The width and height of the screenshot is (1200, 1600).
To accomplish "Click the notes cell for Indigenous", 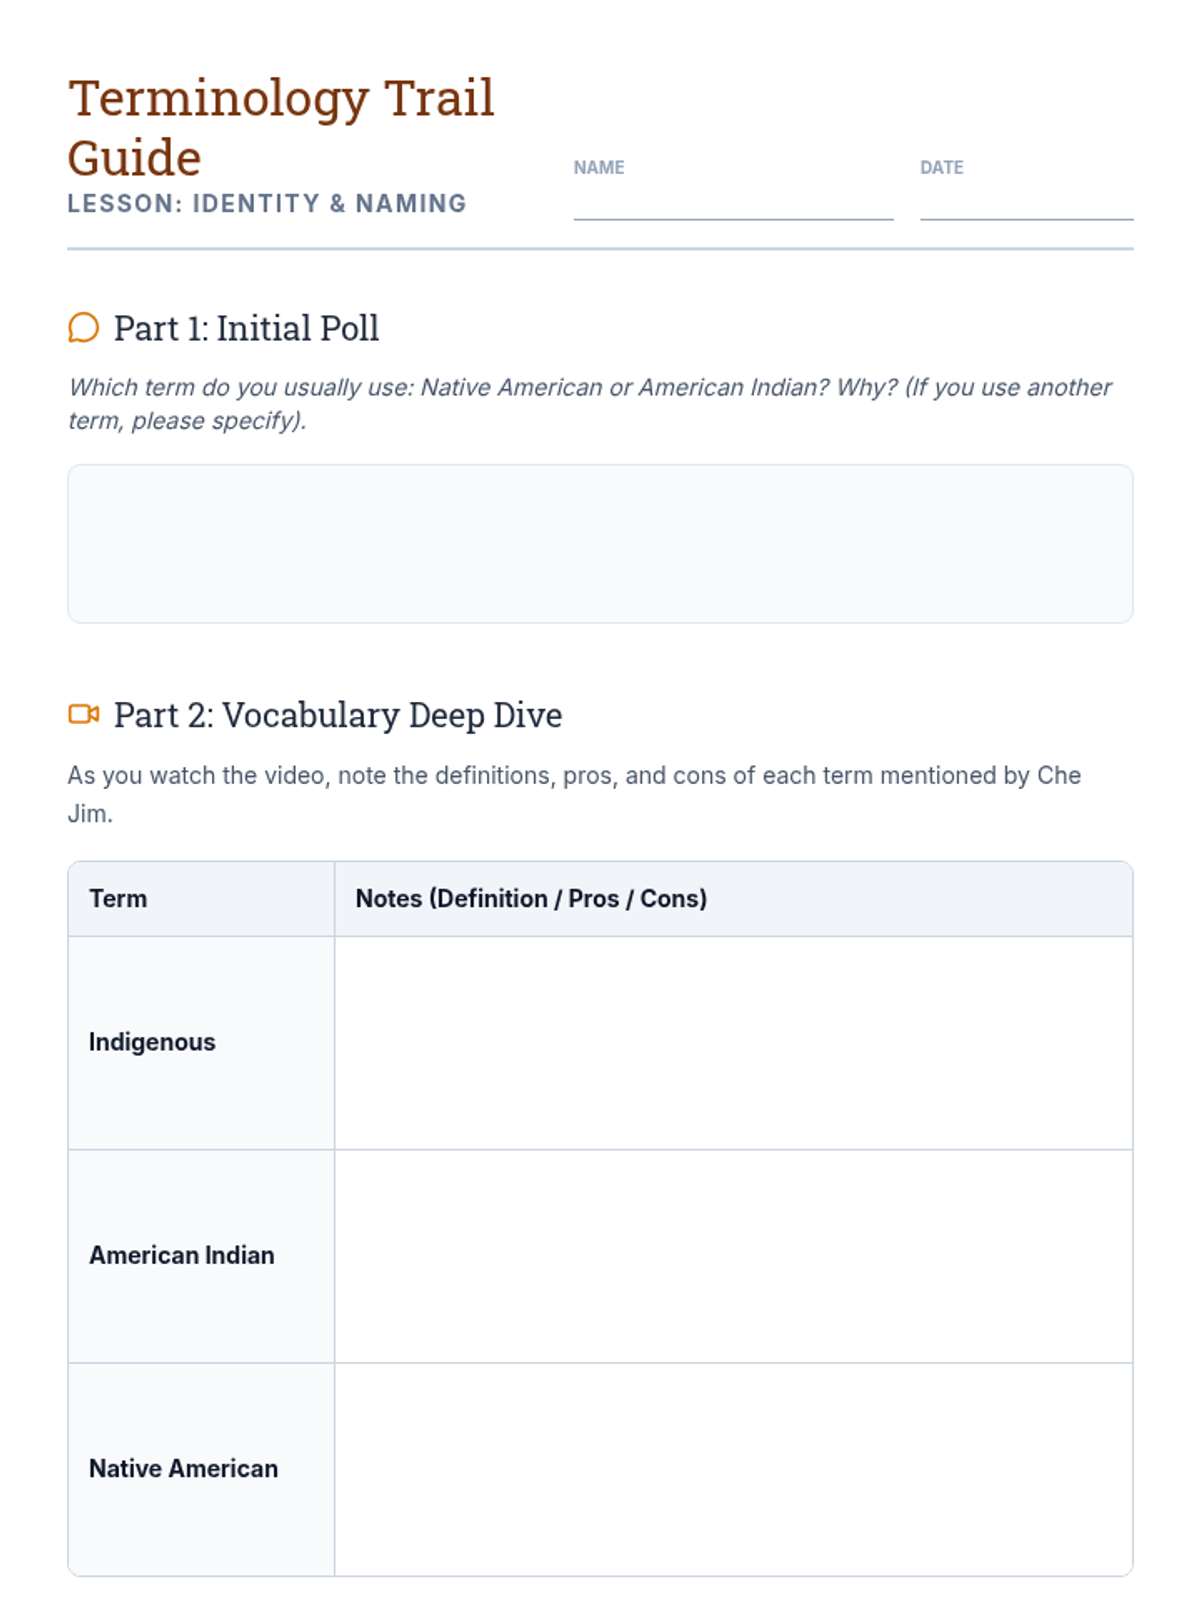I will pyautogui.click(x=733, y=1042).
